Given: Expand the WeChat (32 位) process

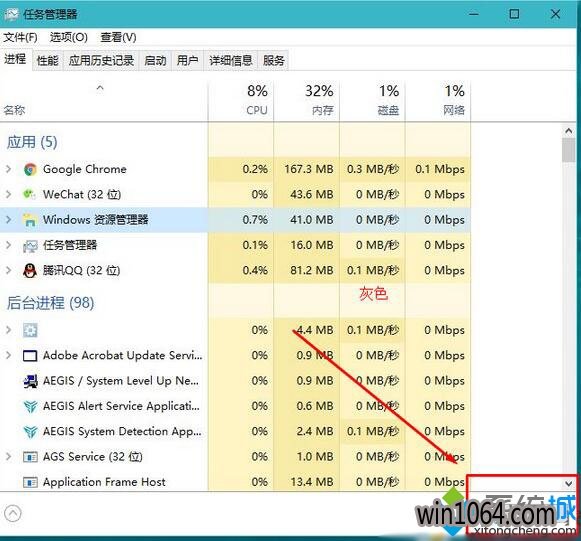Looking at the screenshot, I should (8, 194).
